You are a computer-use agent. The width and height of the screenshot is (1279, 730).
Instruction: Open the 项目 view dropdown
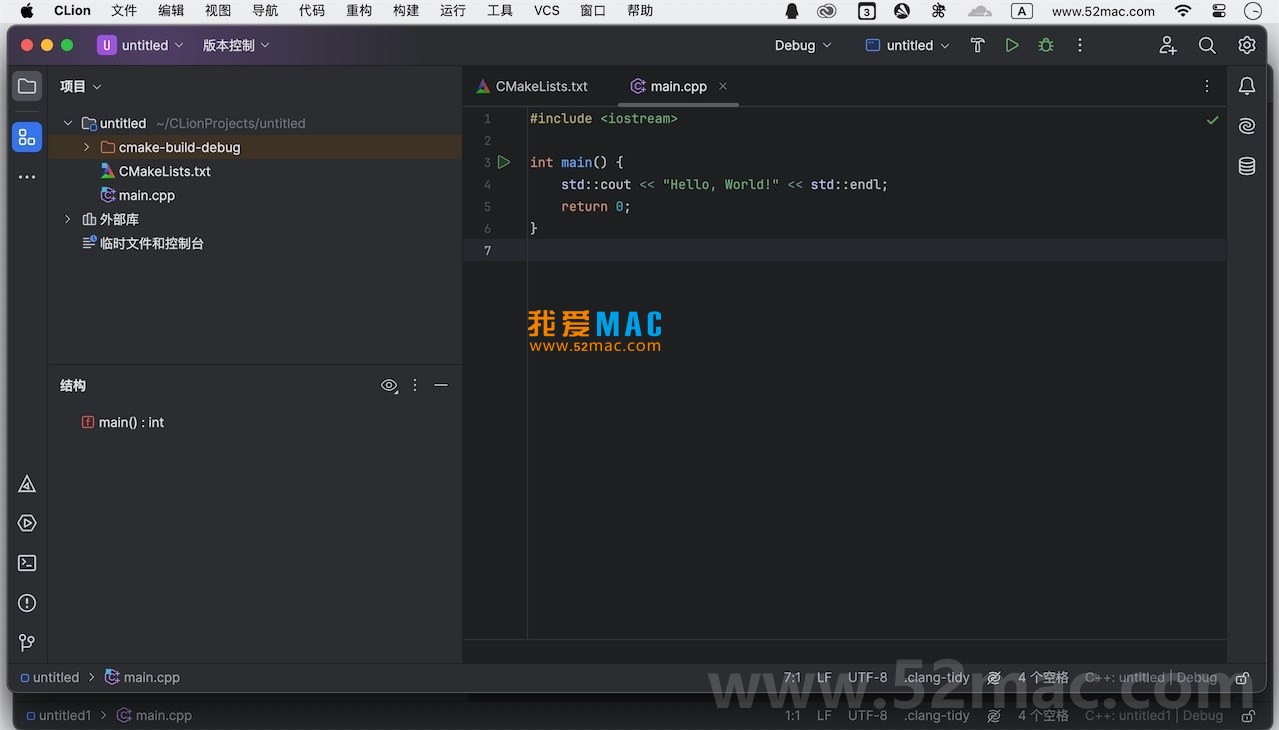(x=81, y=86)
